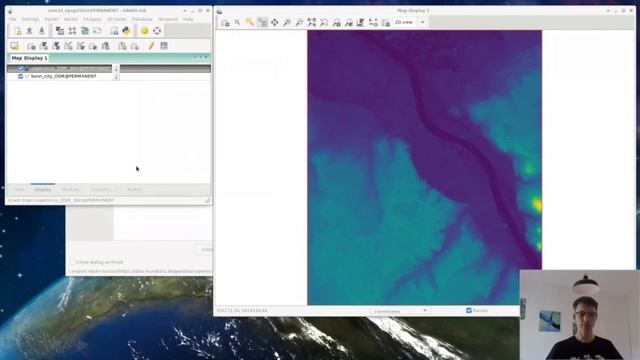Viewport: 640px width, 360px height.
Task: Click the webcam video thumbnail
Action: [x=580, y=315]
